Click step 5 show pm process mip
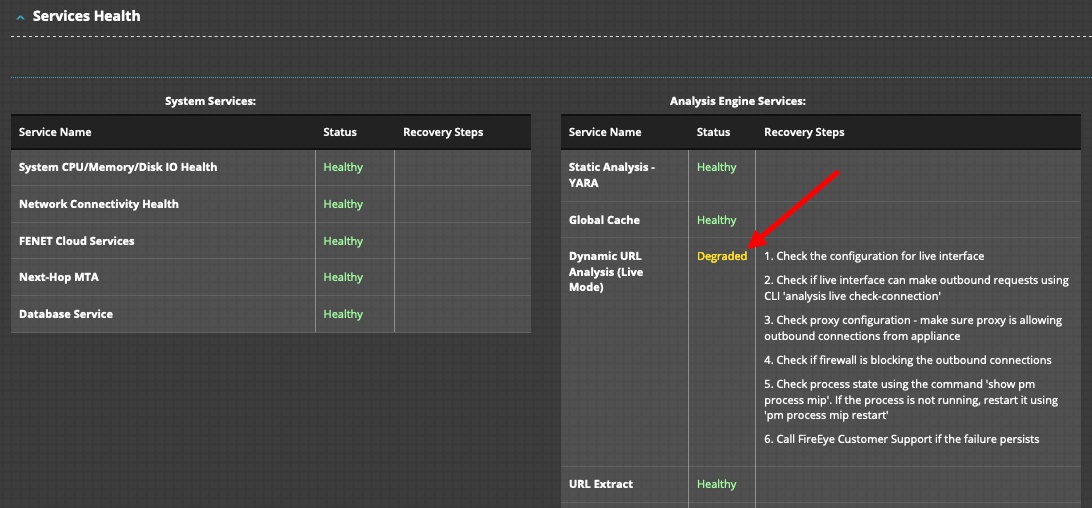Screen dimensions: 1092x508 [x=911, y=400]
